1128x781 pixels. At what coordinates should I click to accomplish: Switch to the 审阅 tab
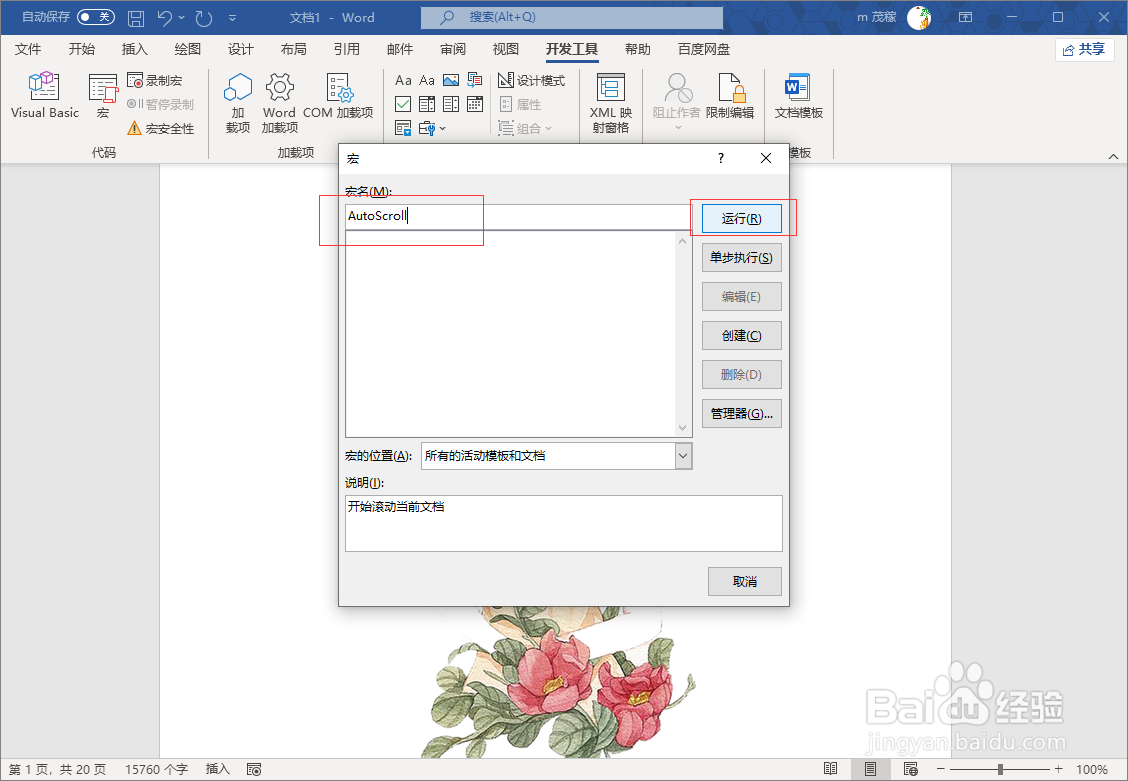tap(452, 49)
